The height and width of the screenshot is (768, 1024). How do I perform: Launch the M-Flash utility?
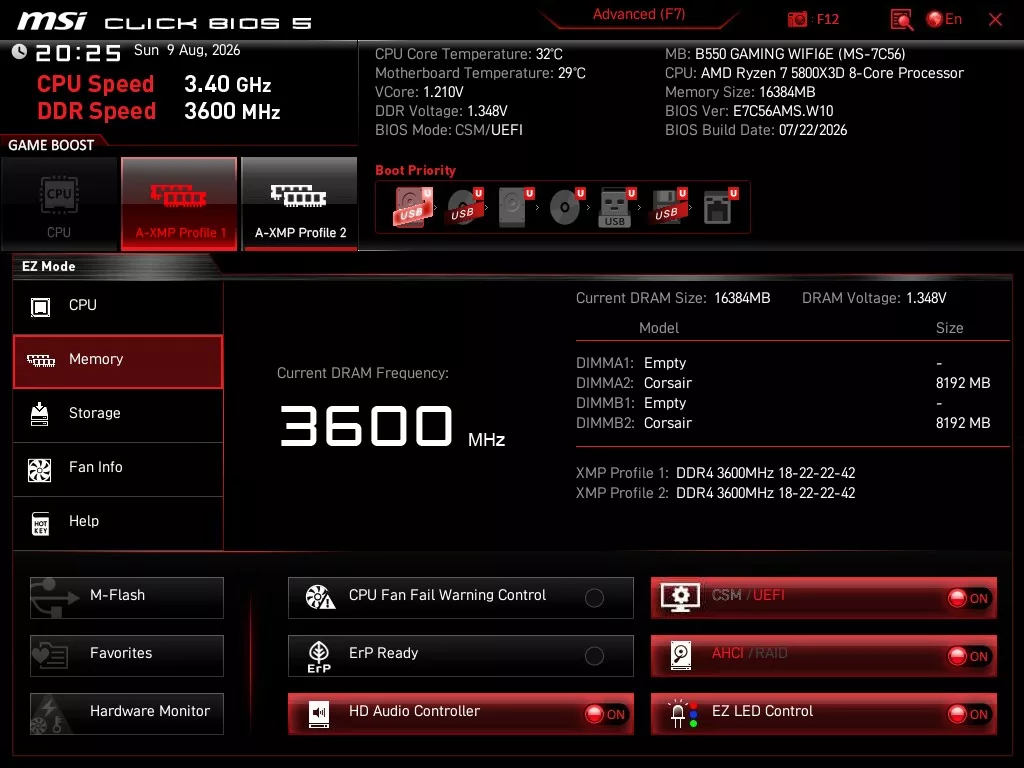coord(127,597)
